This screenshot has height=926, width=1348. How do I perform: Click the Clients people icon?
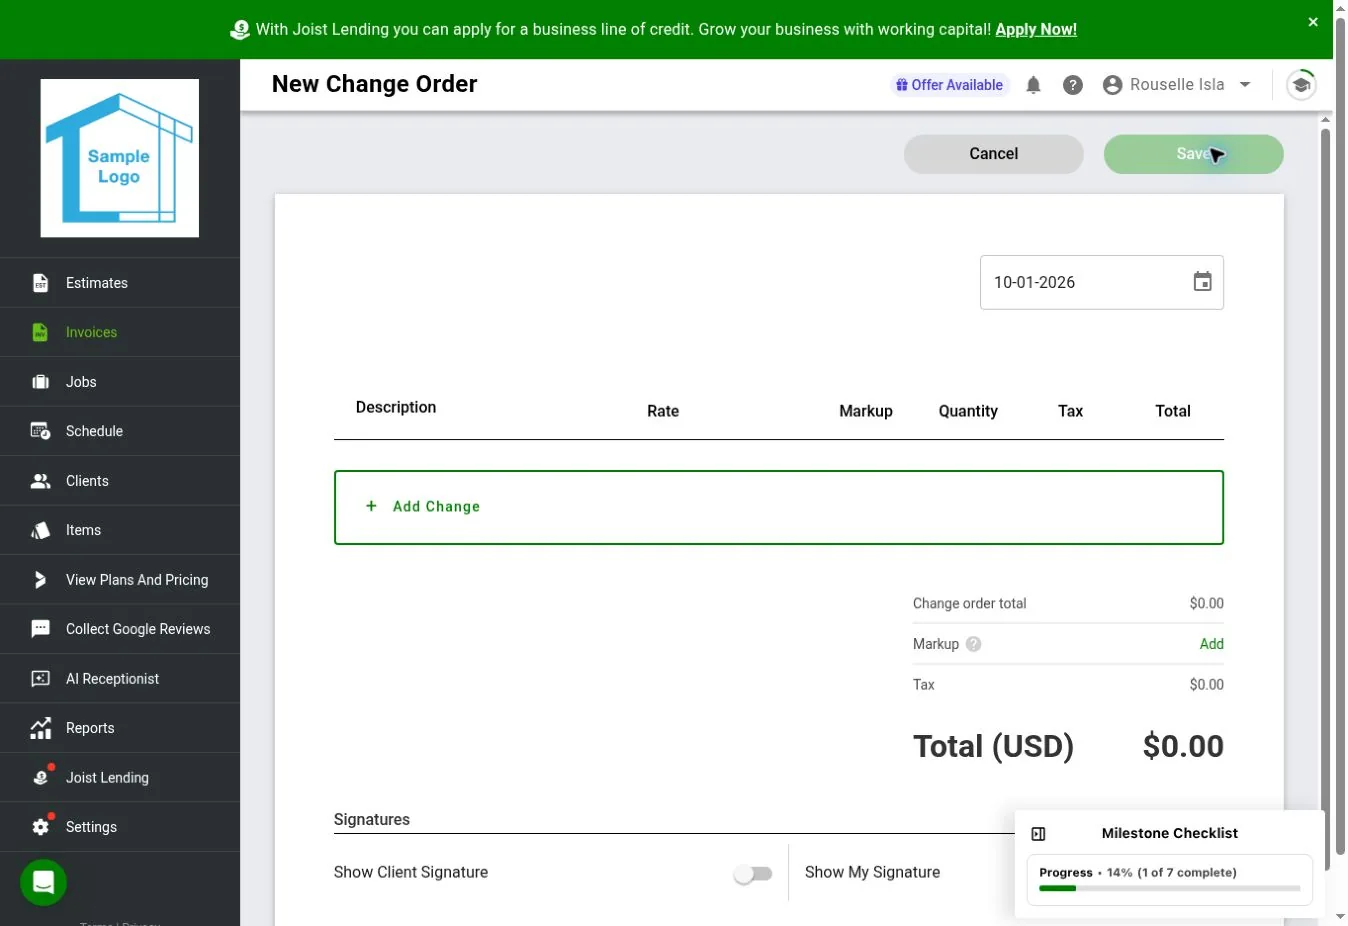click(40, 481)
